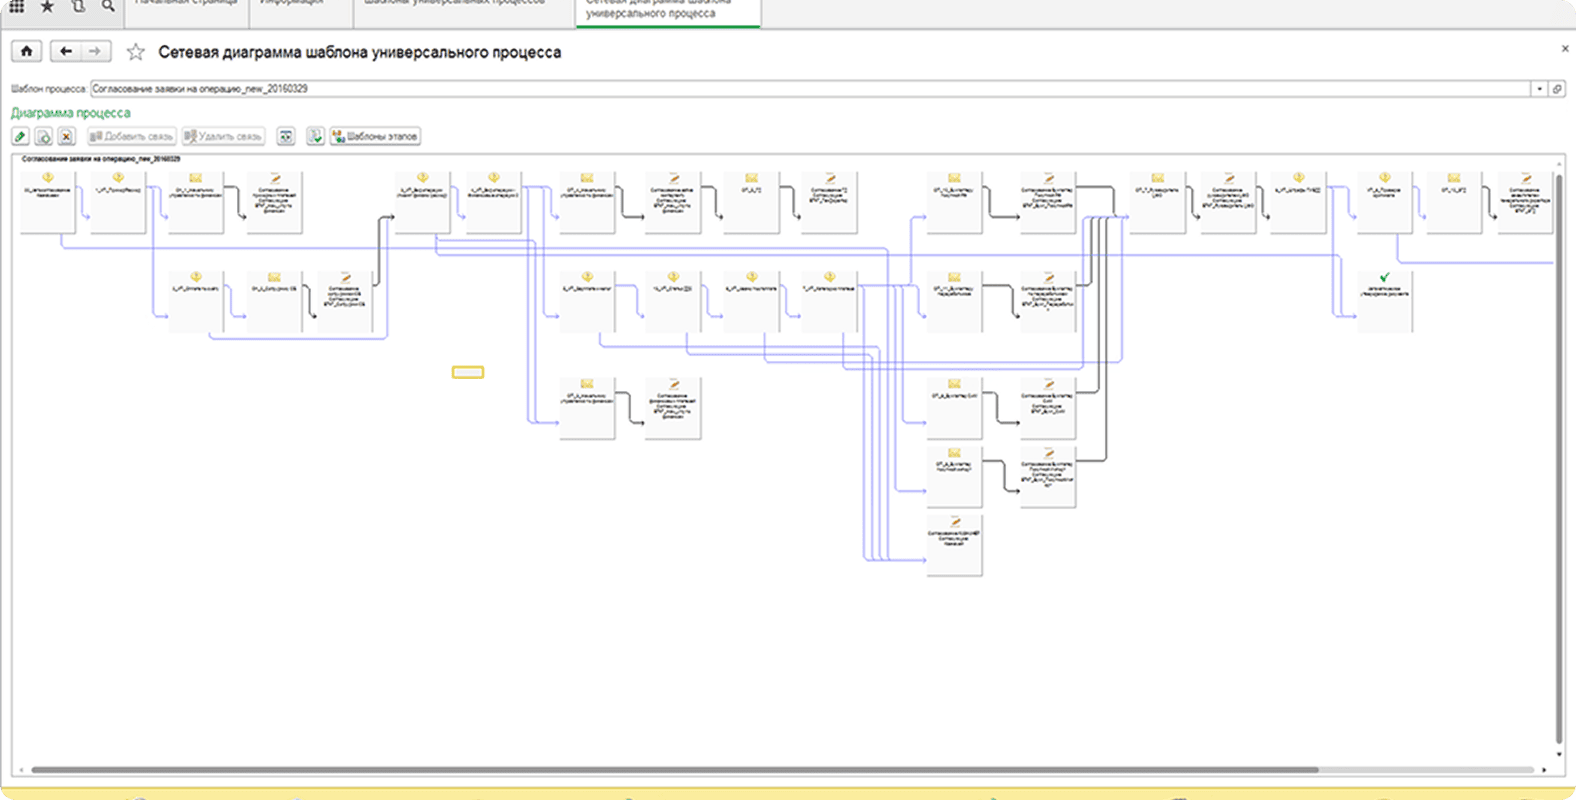Open the history icon in top bar
Image resolution: width=1576 pixels, height=800 pixels.
click(78, 6)
